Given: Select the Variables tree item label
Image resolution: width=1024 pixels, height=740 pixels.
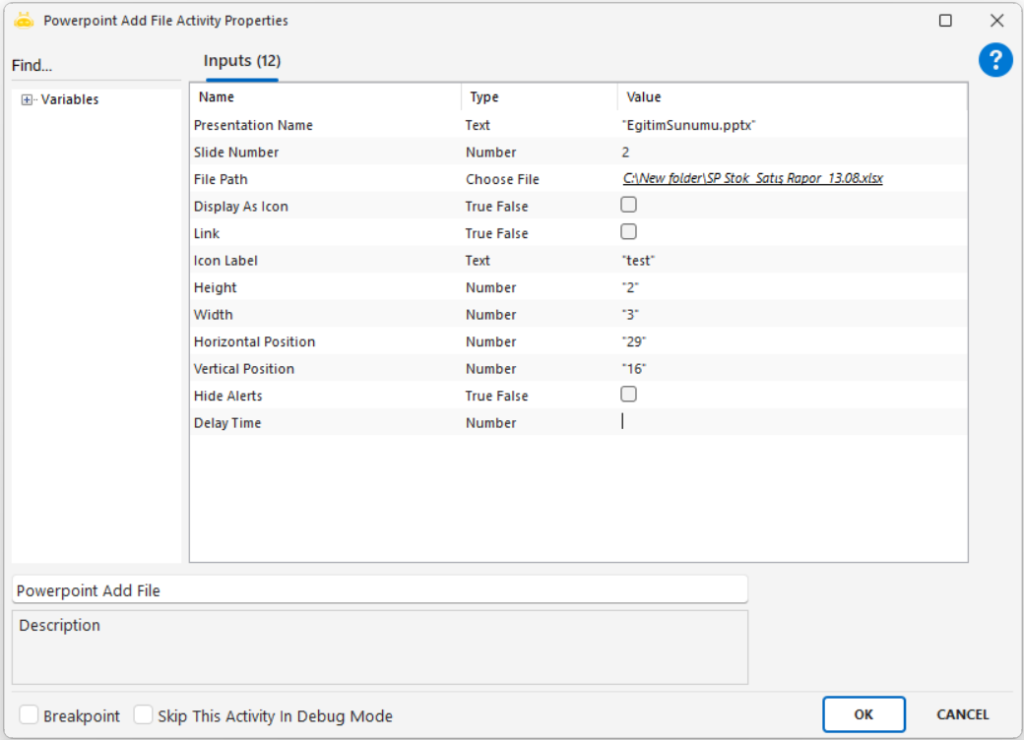Looking at the screenshot, I should pos(69,100).
